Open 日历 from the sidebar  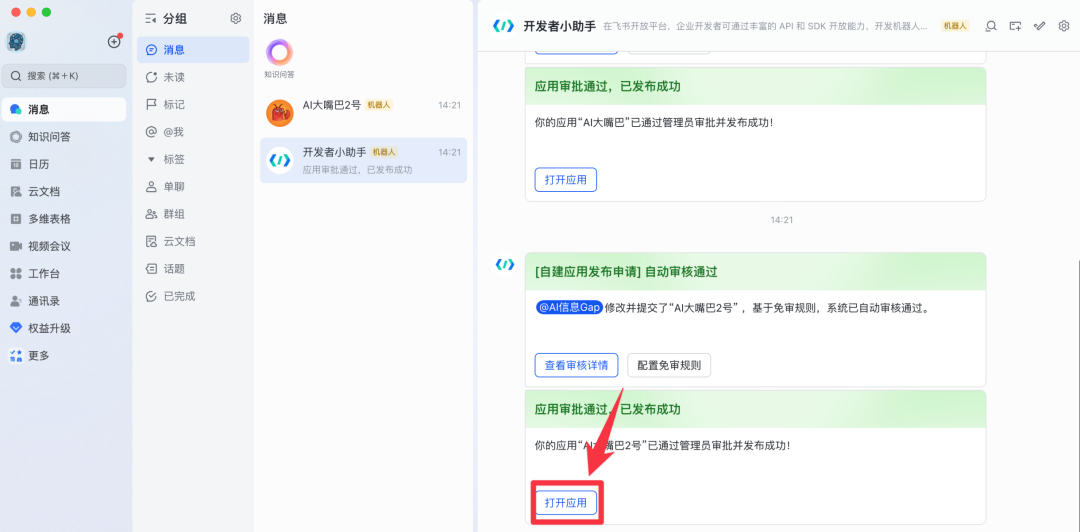point(38,164)
